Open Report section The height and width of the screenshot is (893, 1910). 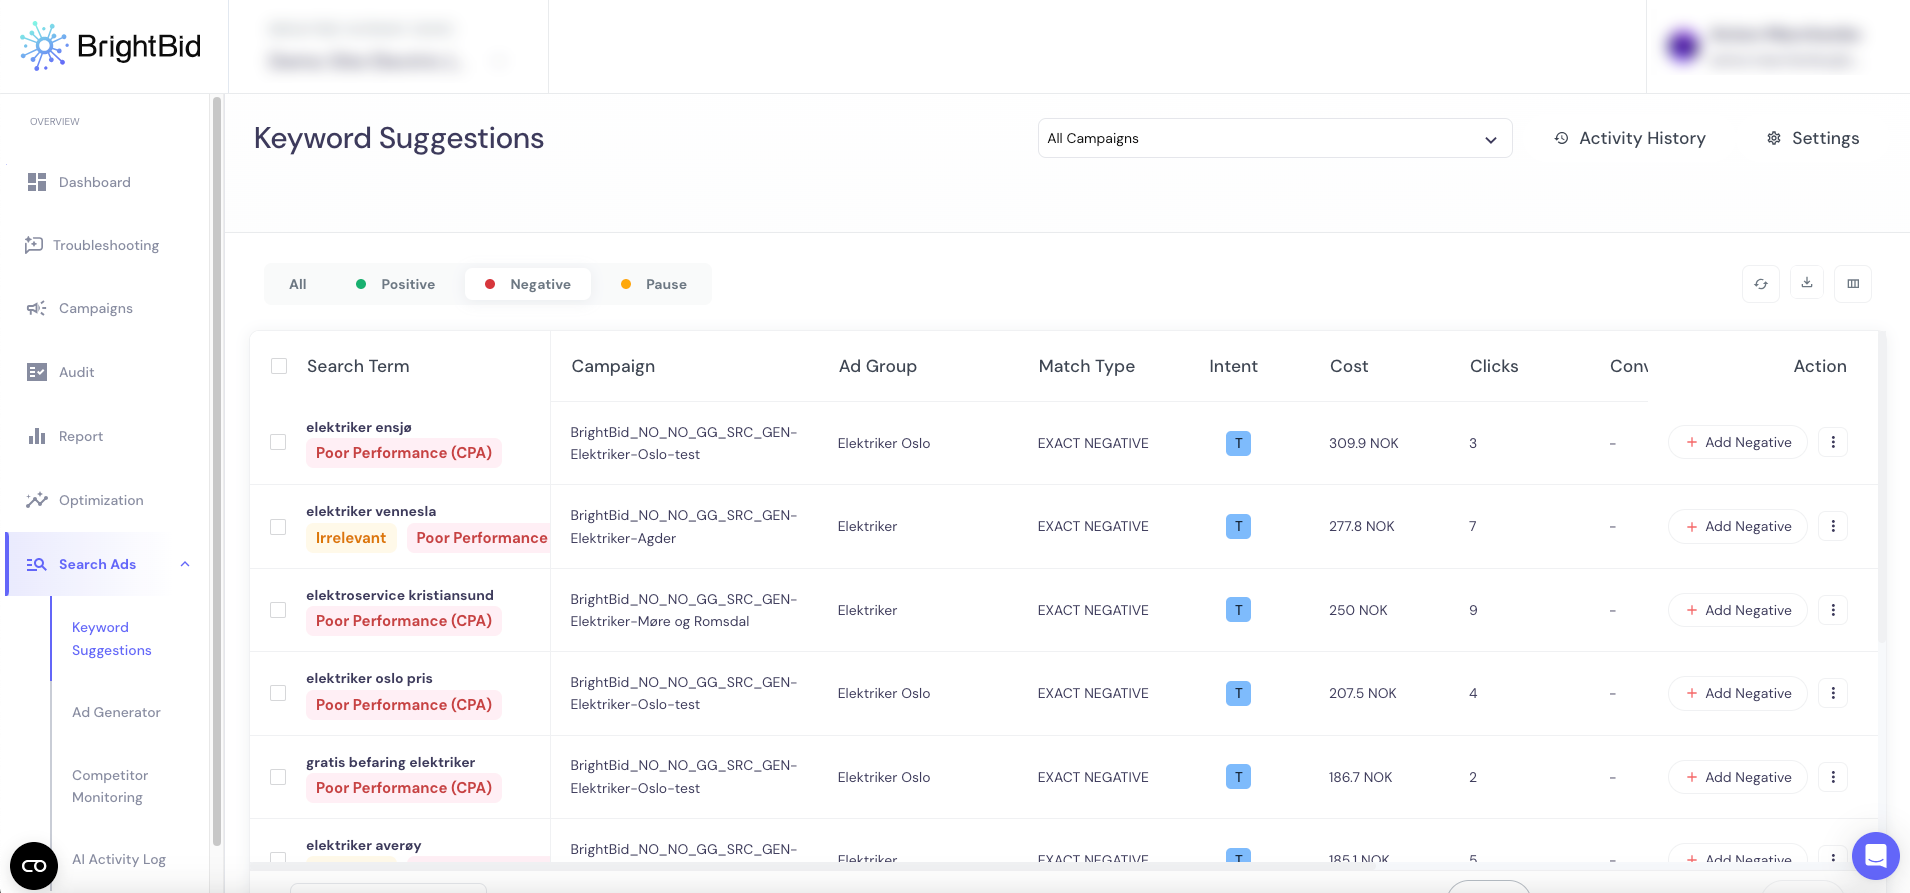pyautogui.click(x=65, y=436)
